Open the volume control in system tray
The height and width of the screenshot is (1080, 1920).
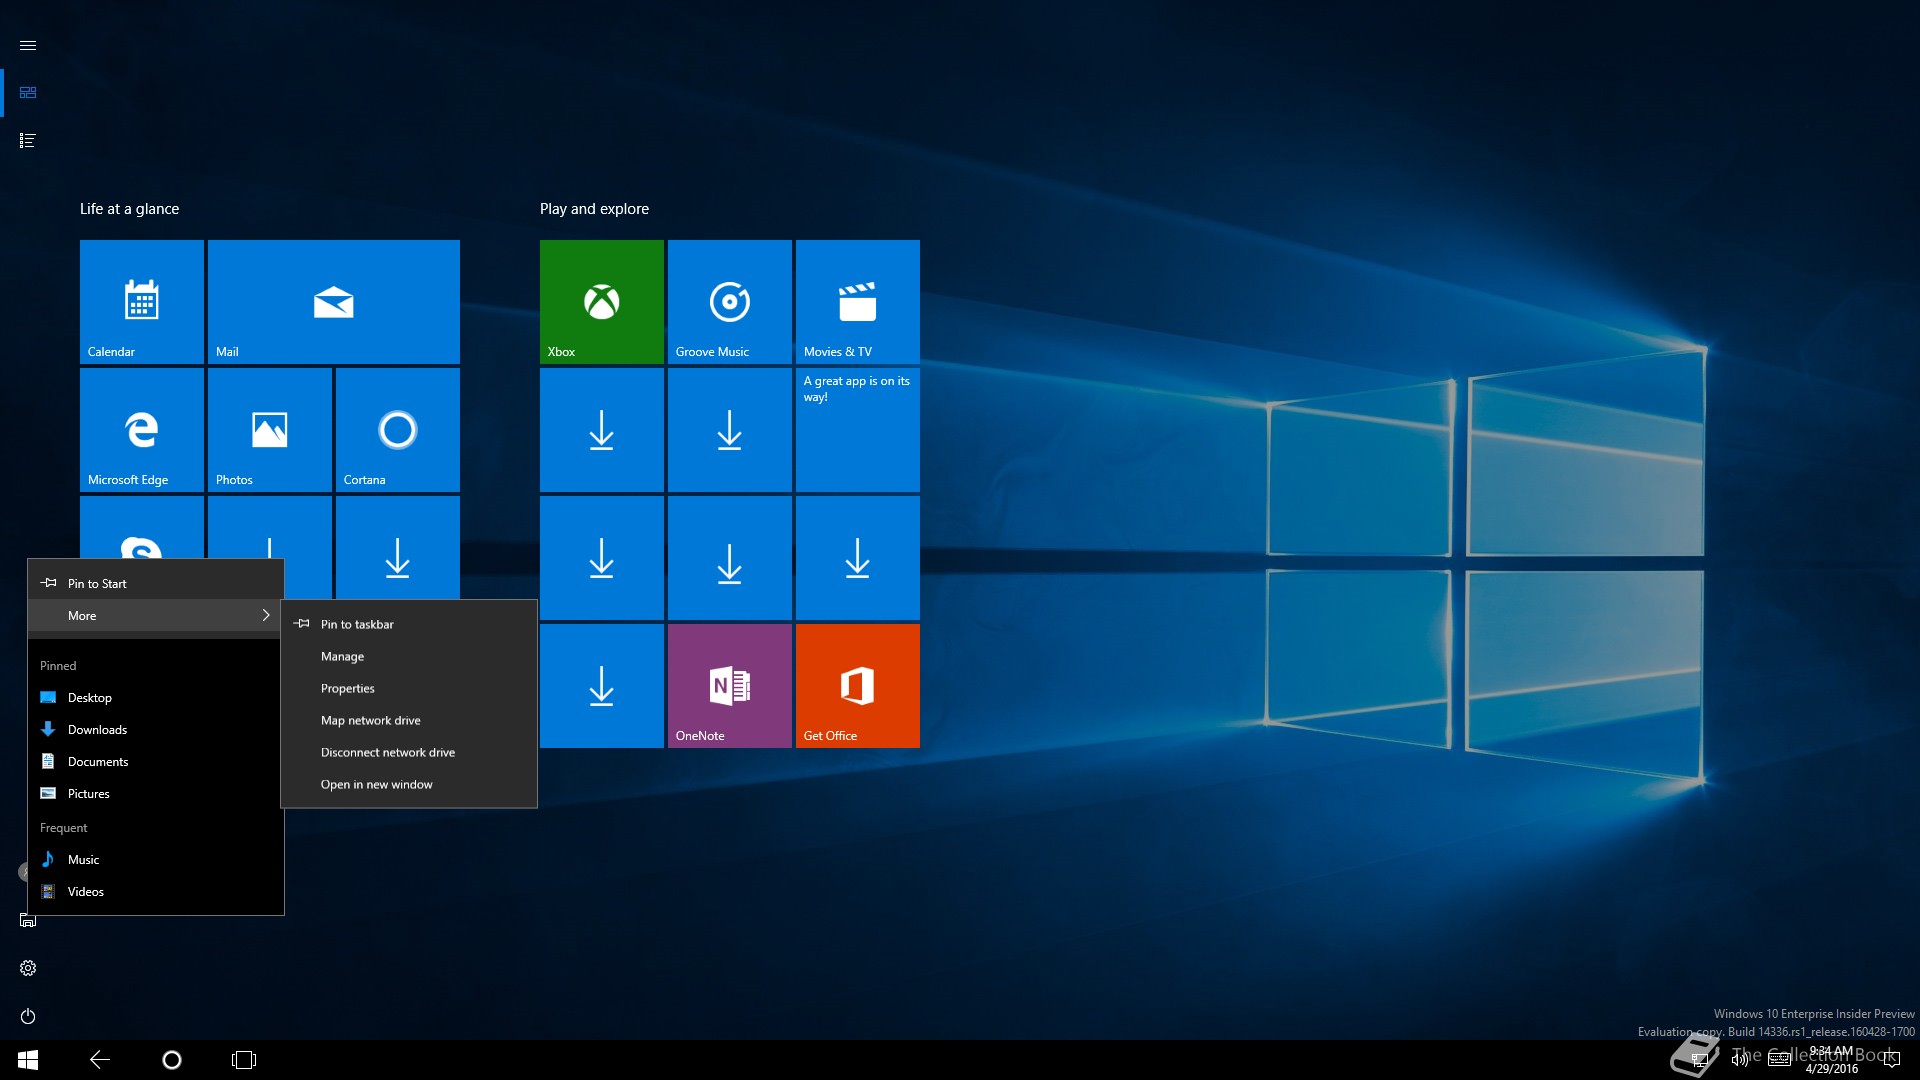tap(1740, 1060)
